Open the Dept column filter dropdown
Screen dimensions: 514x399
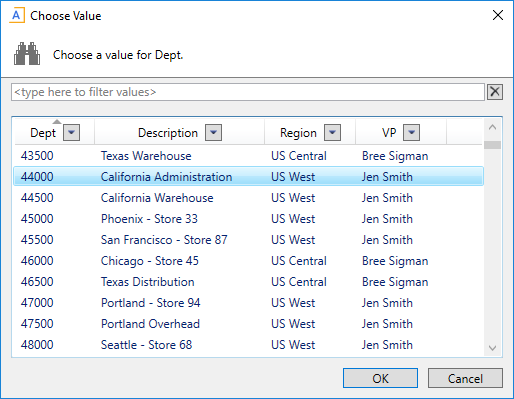click(72, 133)
